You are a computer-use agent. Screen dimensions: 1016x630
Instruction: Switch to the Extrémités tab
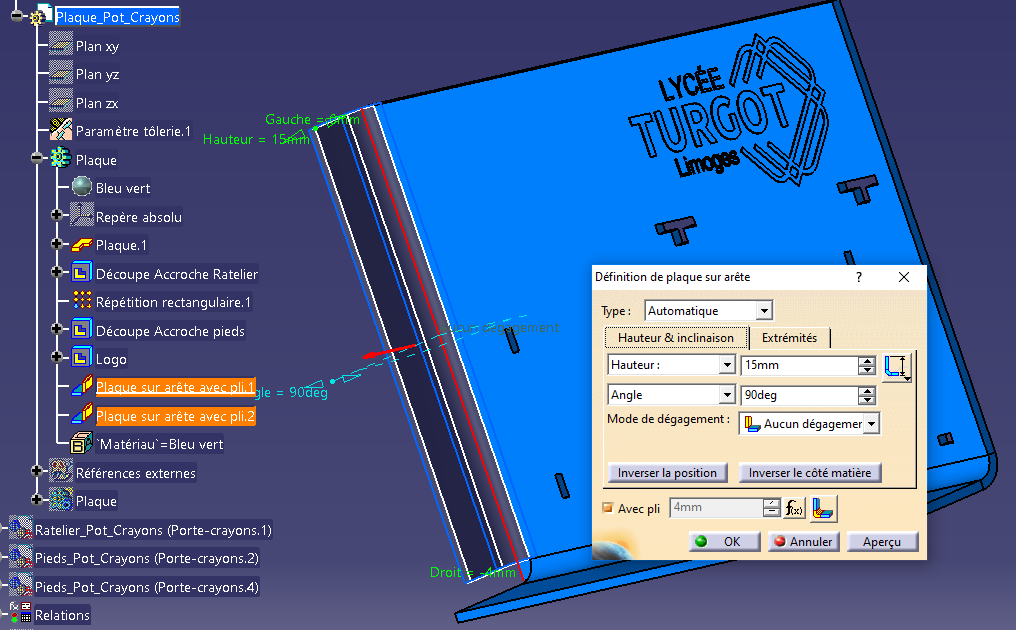pos(789,338)
